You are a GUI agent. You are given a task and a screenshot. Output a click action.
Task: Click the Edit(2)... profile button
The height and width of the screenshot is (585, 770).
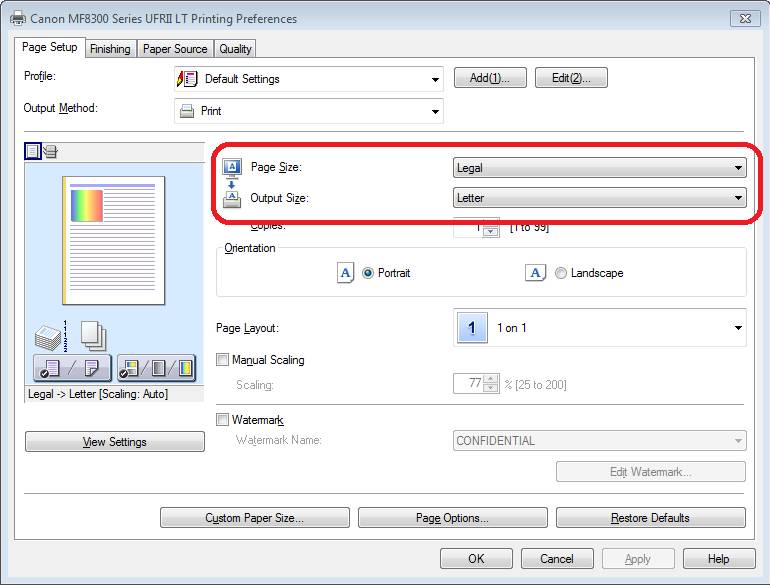click(571, 78)
